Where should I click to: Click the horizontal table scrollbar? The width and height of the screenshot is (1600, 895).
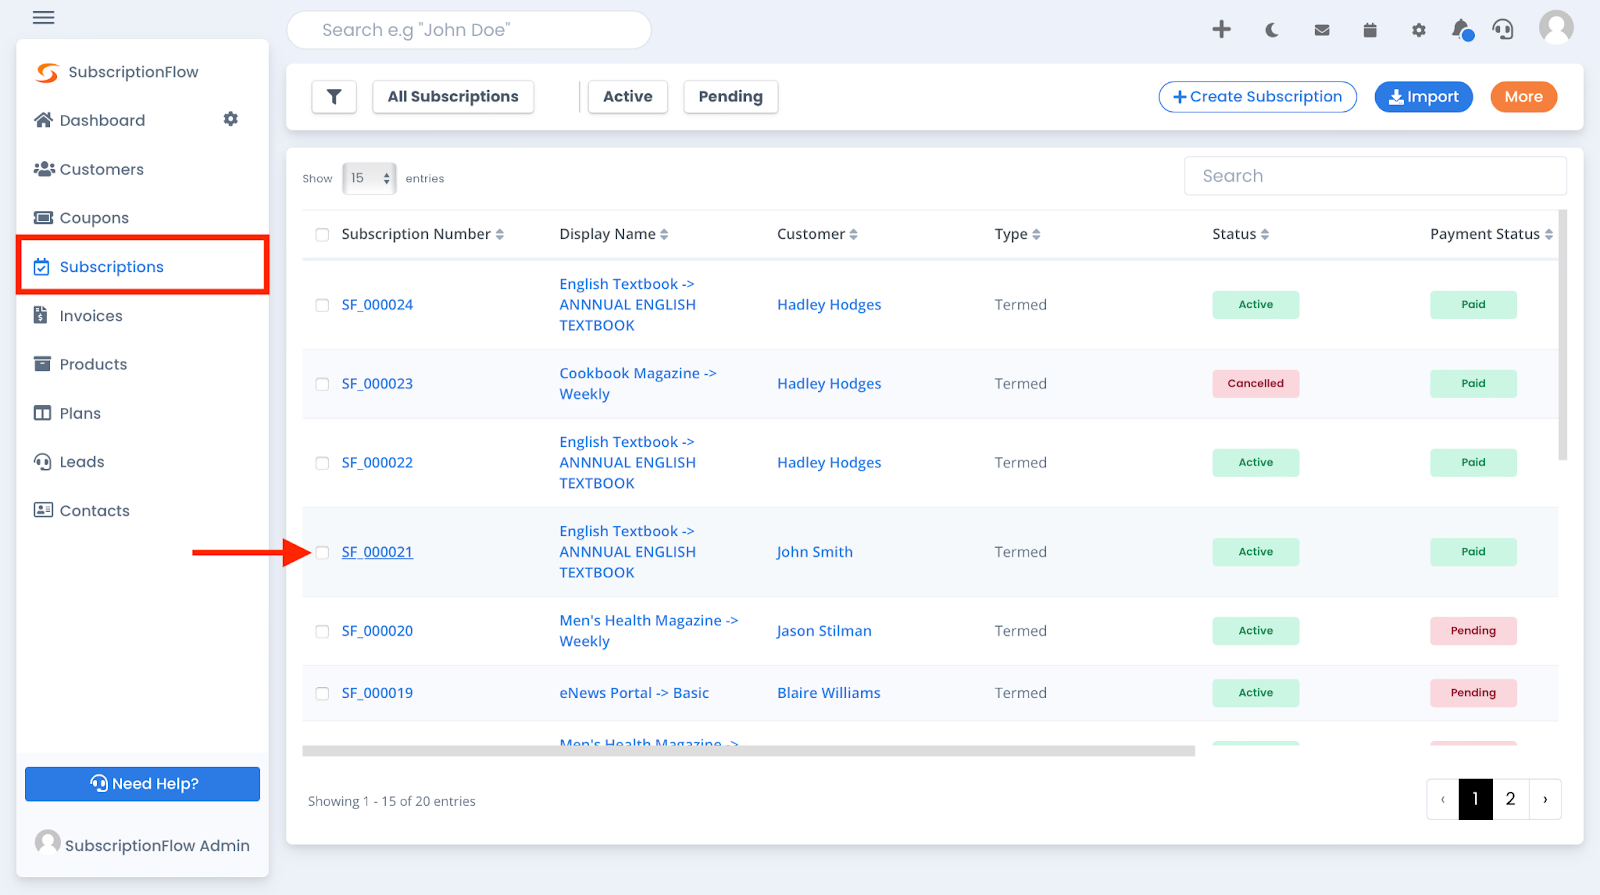tap(748, 751)
